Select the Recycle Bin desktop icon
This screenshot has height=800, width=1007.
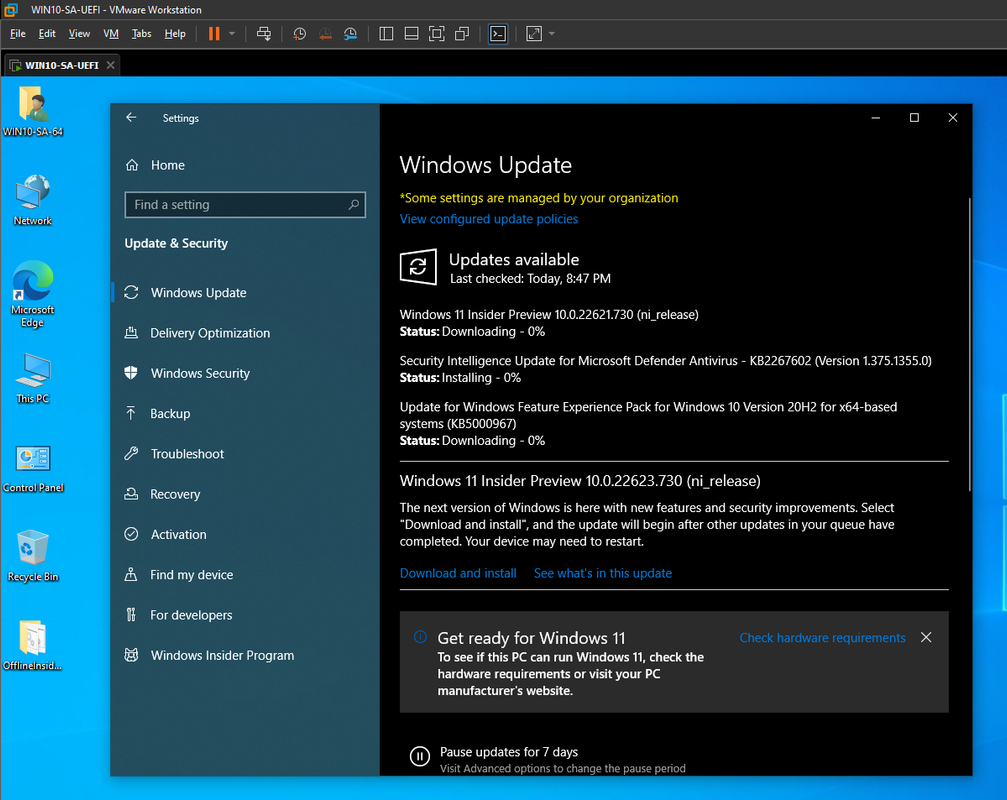[x=33, y=556]
